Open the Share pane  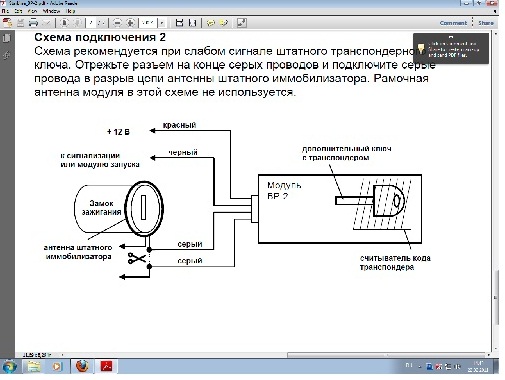tap(486, 23)
